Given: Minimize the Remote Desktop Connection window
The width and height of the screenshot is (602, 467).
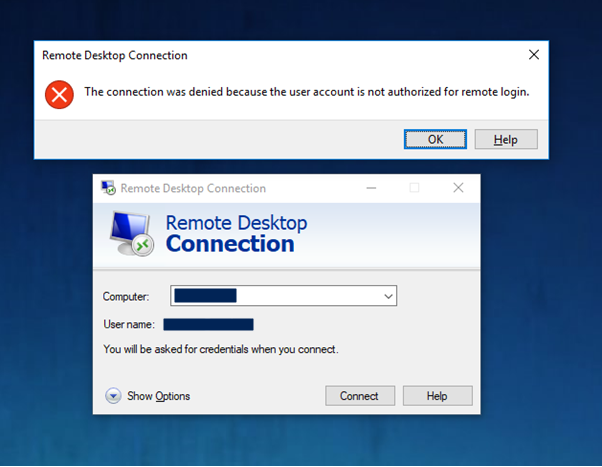Looking at the screenshot, I should point(371,188).
